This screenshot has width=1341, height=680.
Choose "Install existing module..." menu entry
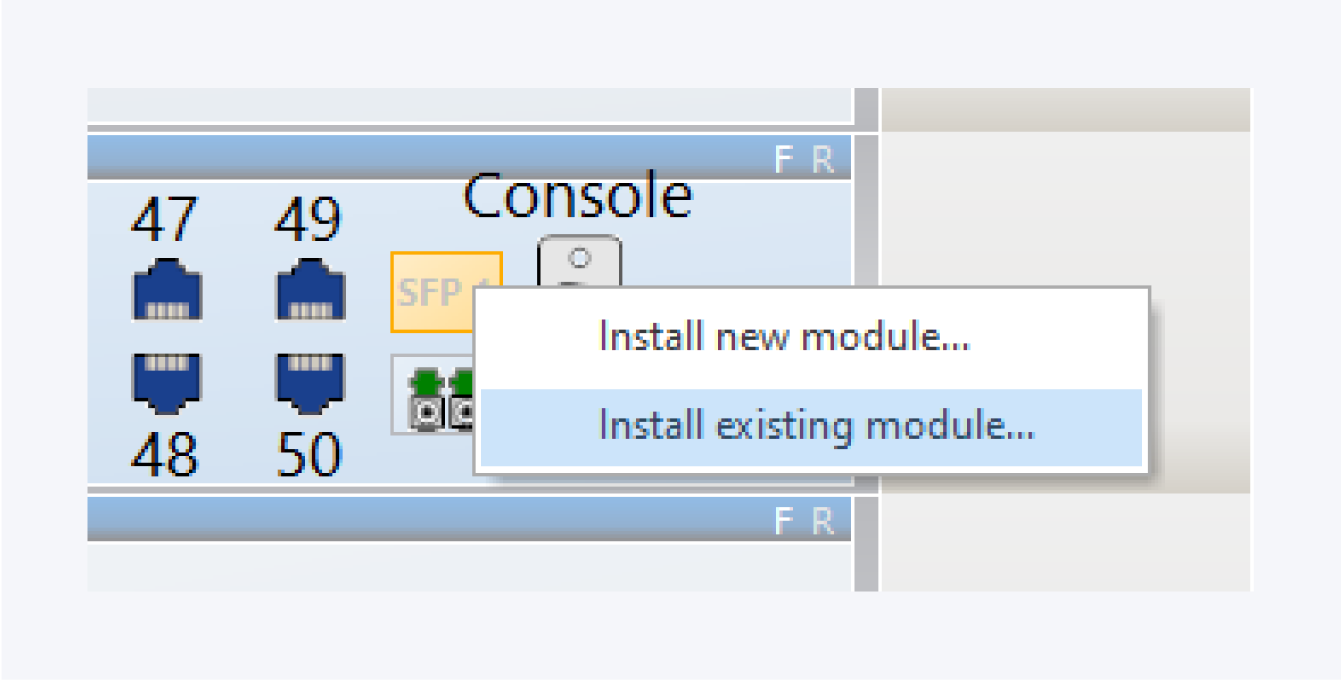tap(815, 427)
